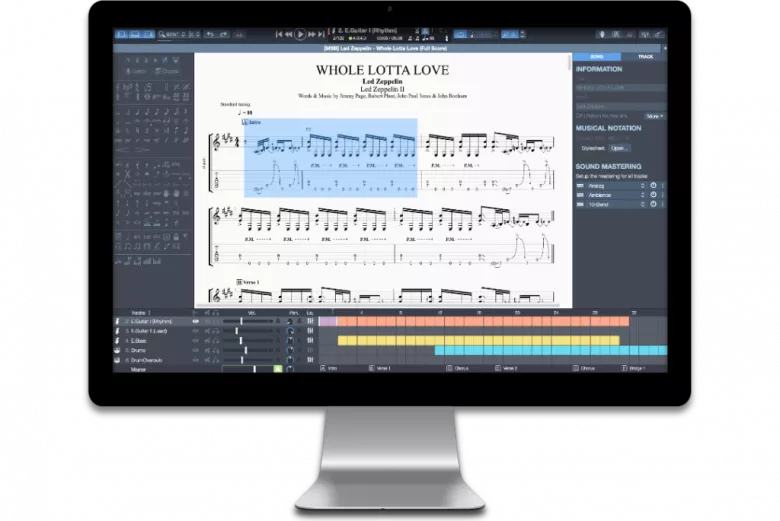780x521 pixels.
Task: Toggle power for the Analog effect
Action: pyautogui.click(x=653, y=186)
